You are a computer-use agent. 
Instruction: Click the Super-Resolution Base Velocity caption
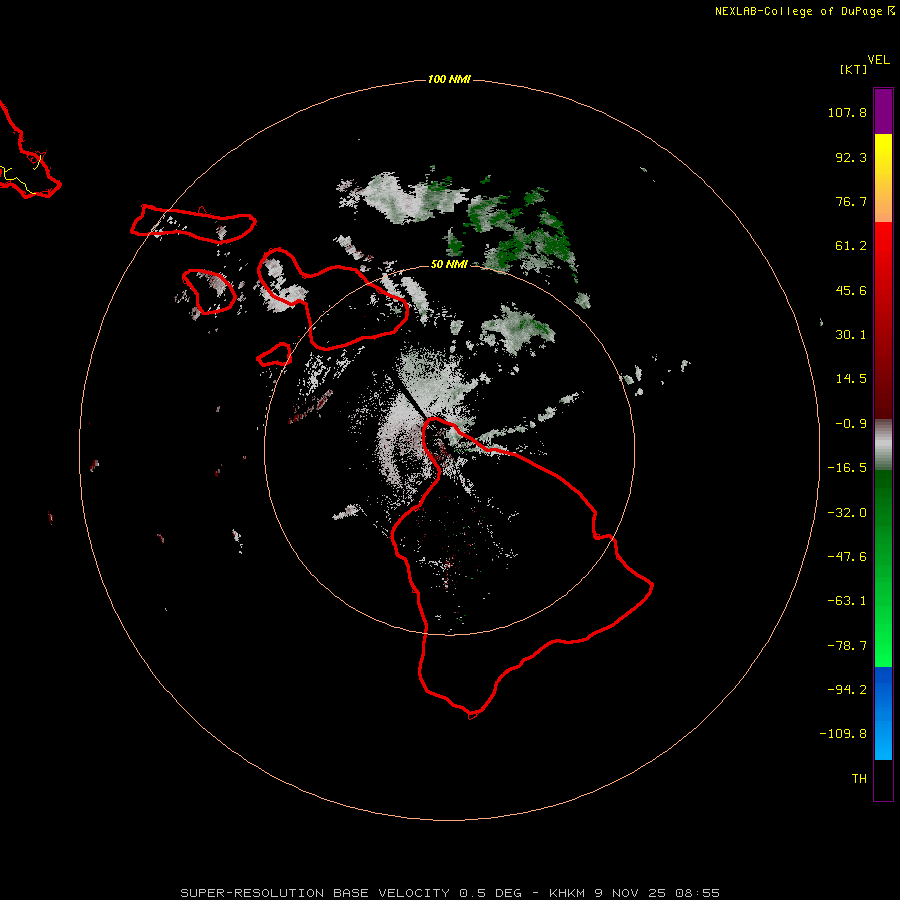pos(450,893)
